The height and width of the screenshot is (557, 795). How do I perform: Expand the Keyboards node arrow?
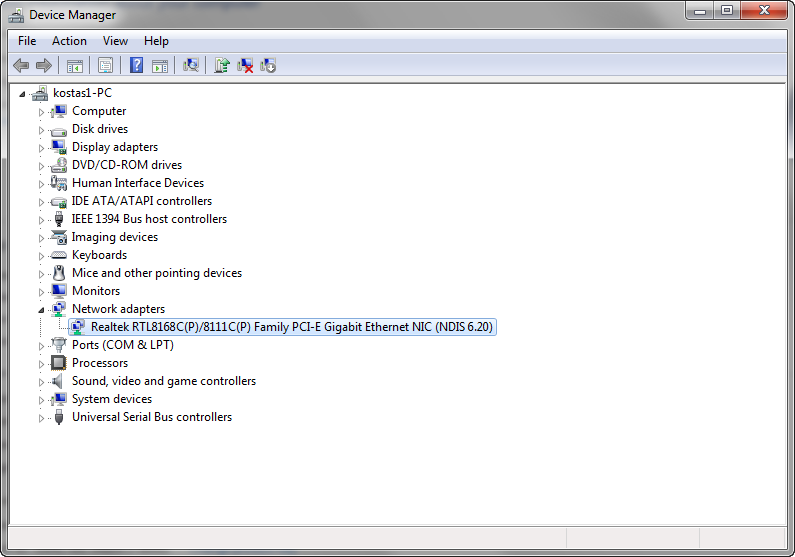coord(41,256)
